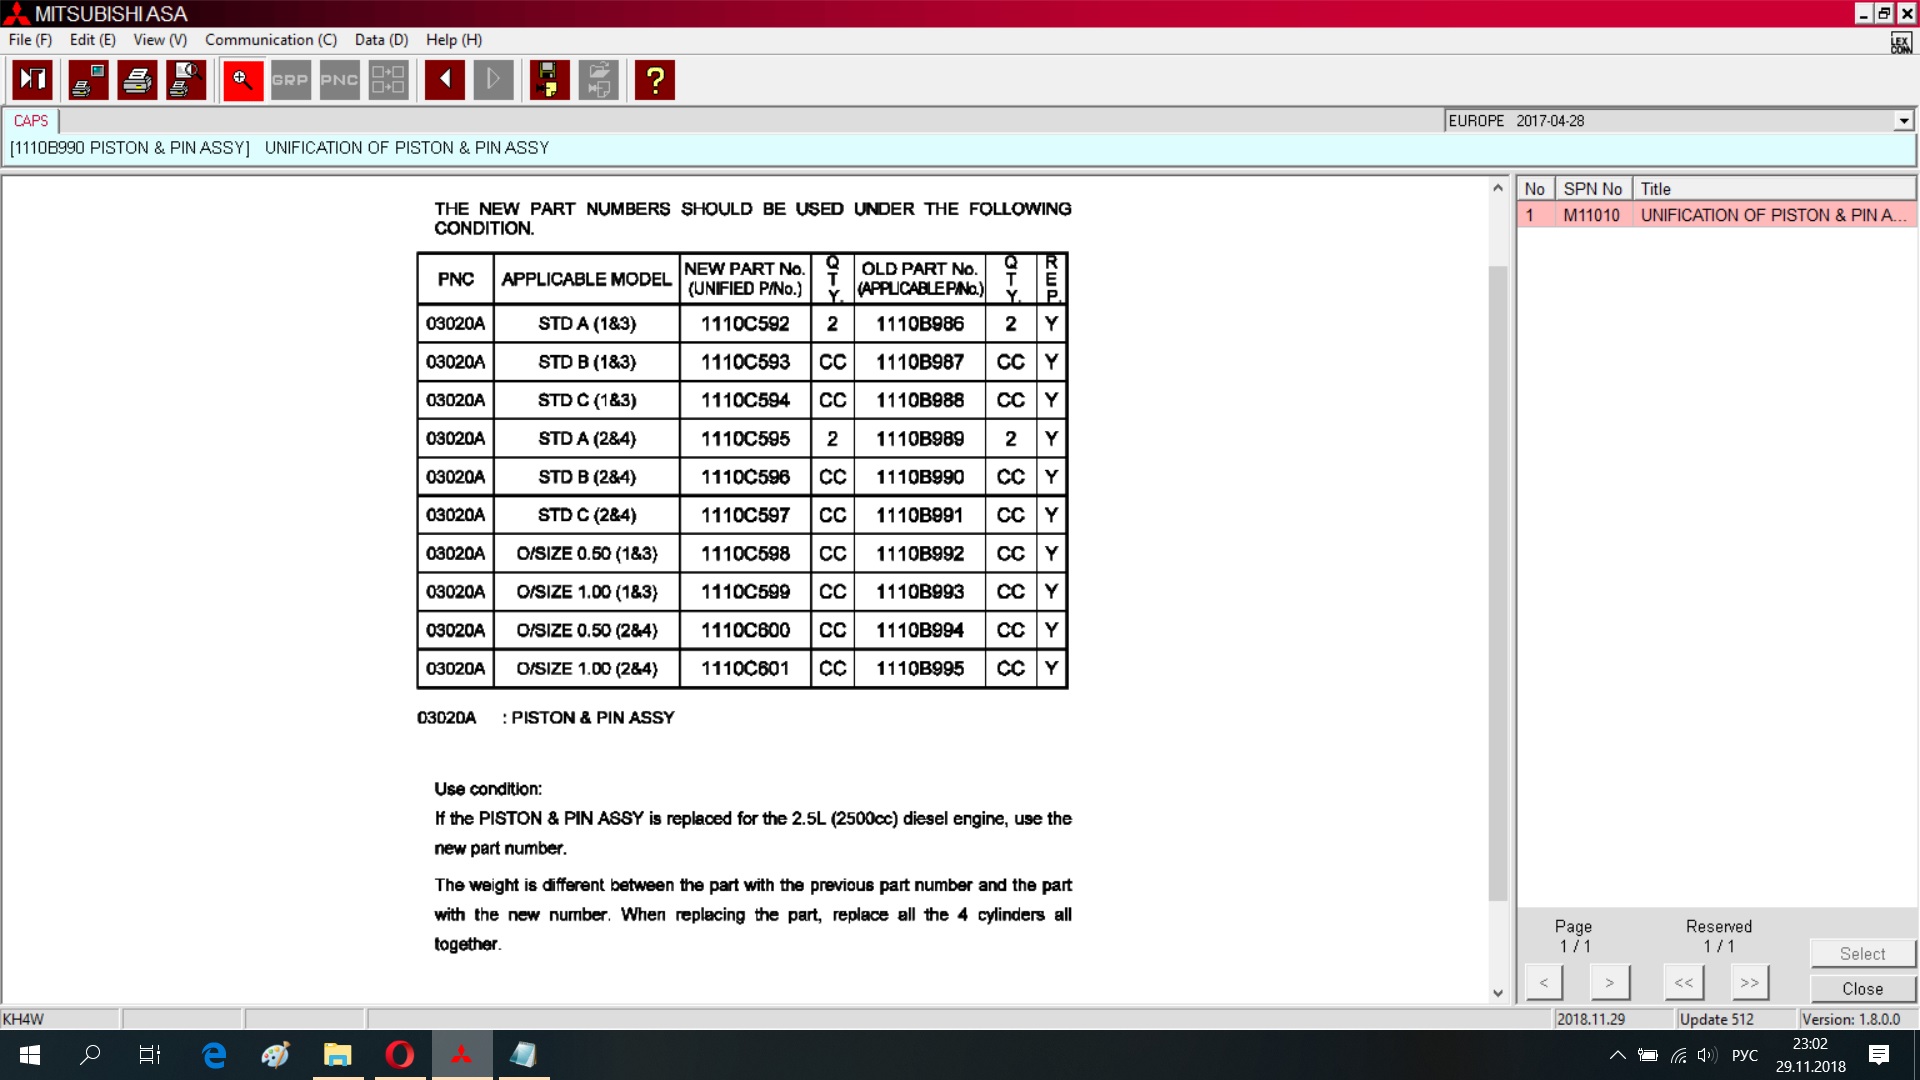
Task: Open the region EUROPE dropdown
Action: pyautogui.click(x=1903, y=121)
